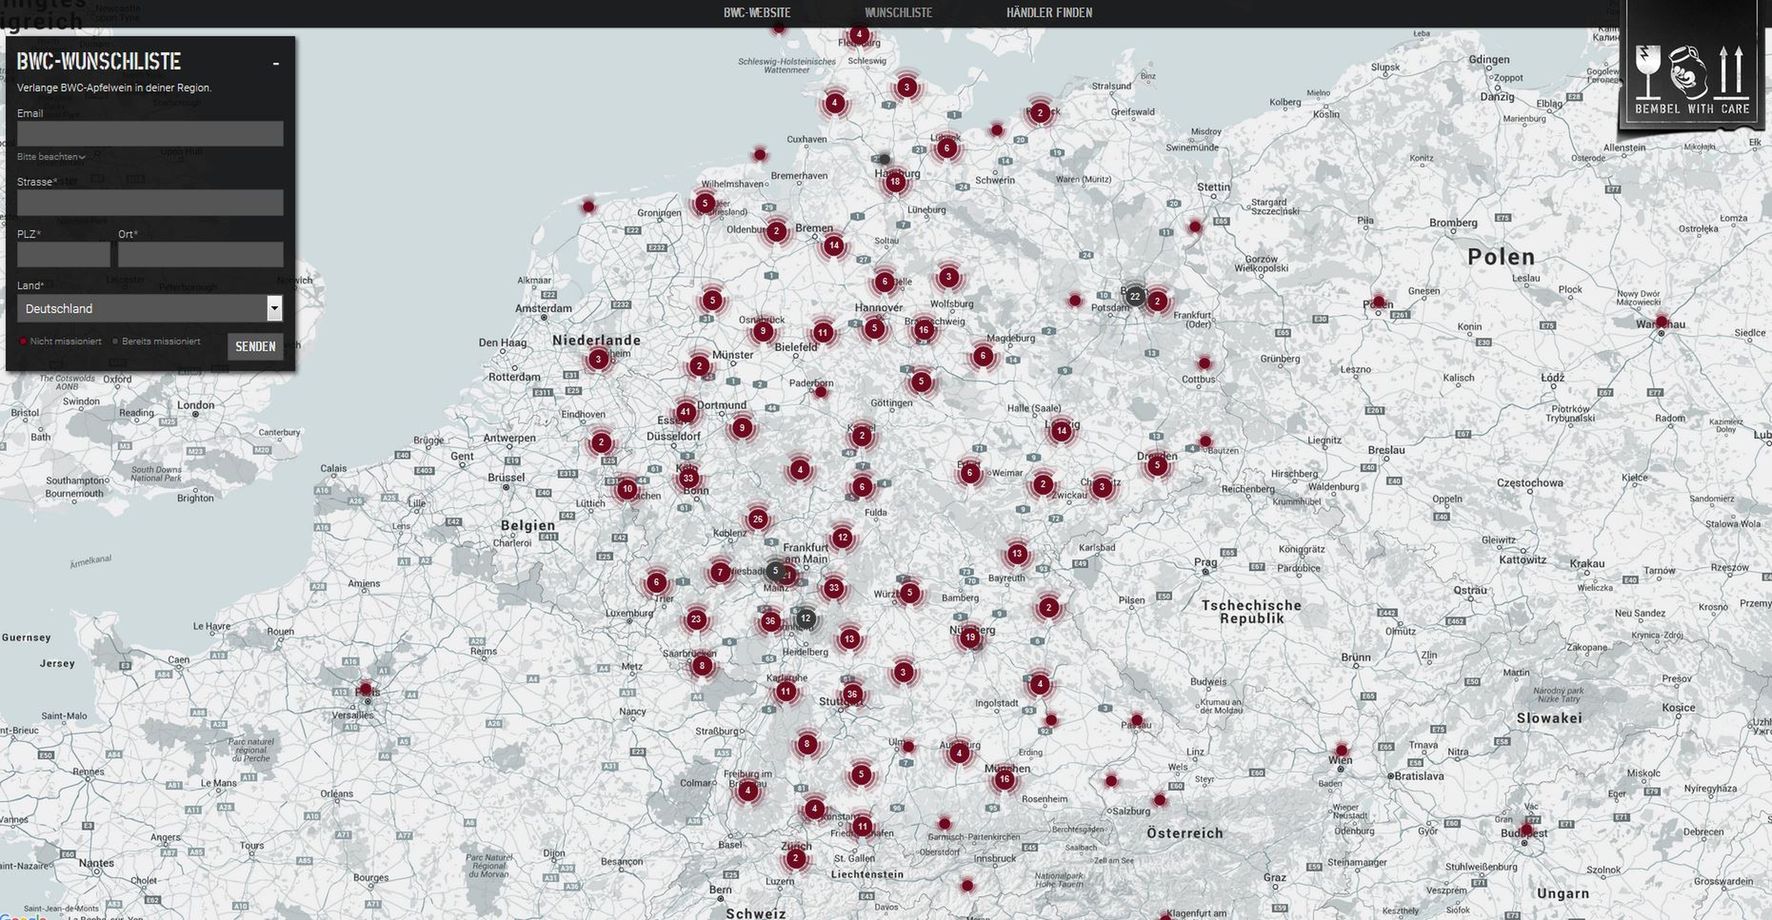Open the 33 cluster marker near Bonn
This screenshot has width=1772, height=920.
click(688, 478)
